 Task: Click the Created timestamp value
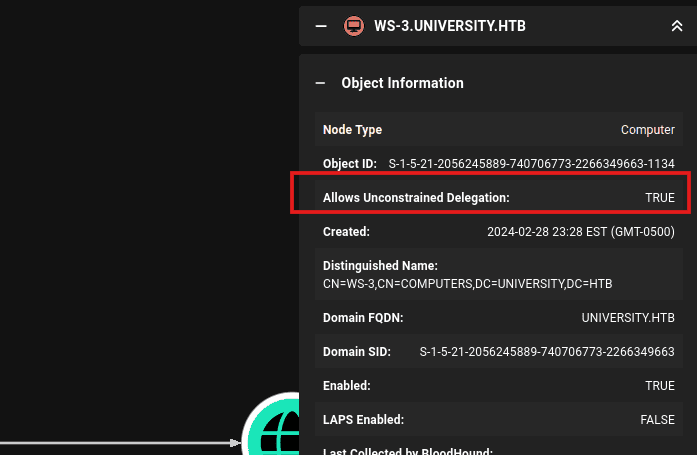(580, 231)
